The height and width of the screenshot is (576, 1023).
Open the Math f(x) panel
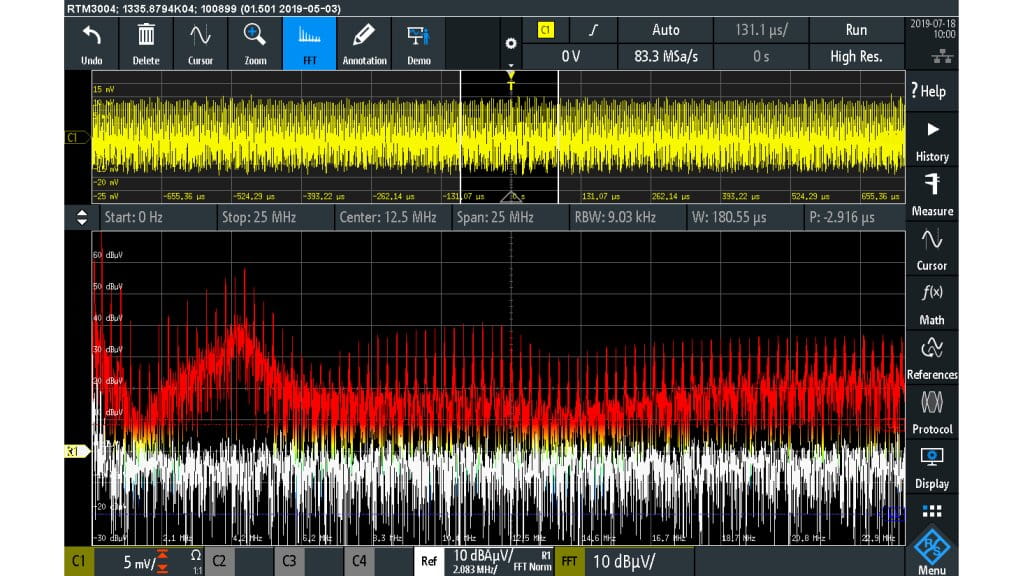point(931,305)
